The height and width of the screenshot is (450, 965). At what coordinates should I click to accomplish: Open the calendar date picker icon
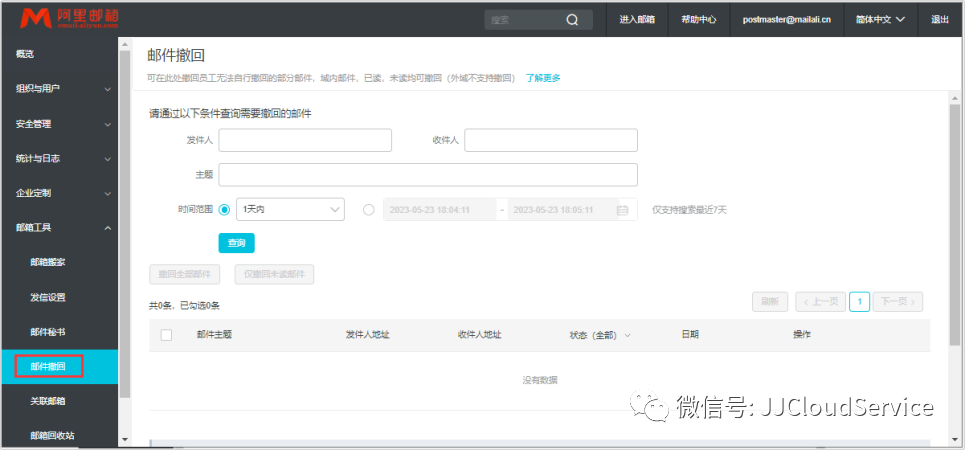coord(623,210)
